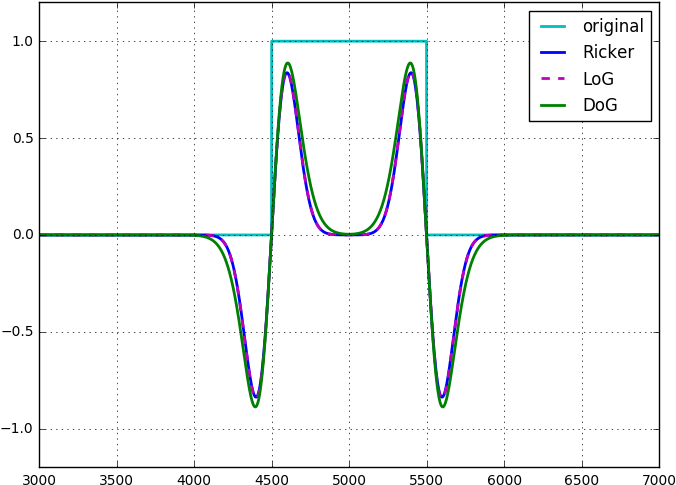This screenshot has height=485, width=676.
Task: Click the 'original' legend label
Action: (x=613, y=27)
